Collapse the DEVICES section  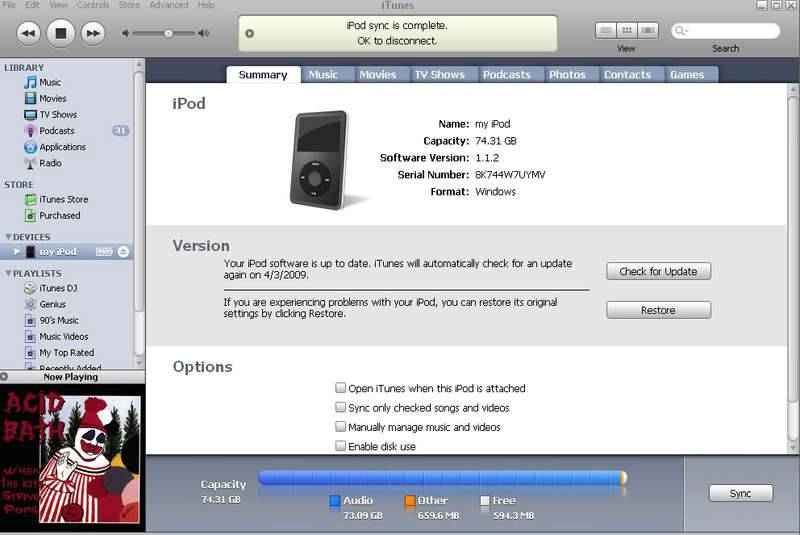click(8, 237)
